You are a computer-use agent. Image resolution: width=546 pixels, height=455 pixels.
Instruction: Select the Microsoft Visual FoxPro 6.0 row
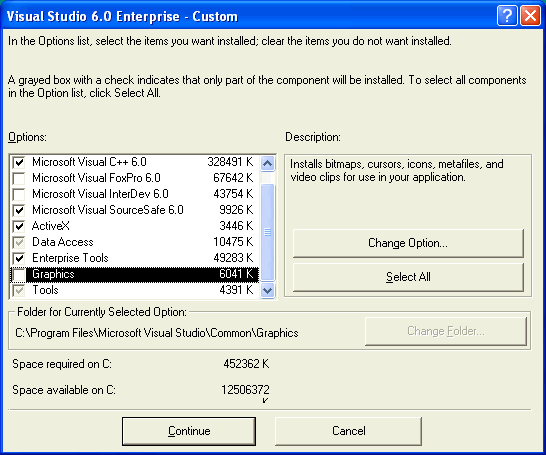(134, 178)
